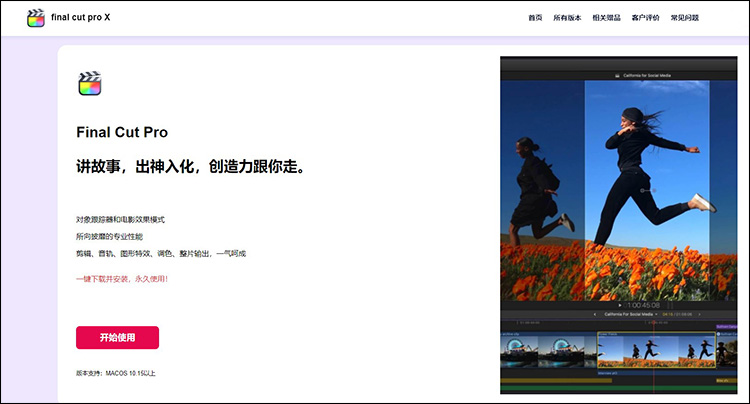Click the Final Cut Pro interface preview image
The image size is (750, 404).
pyautogui.click(x=618, y=225)
